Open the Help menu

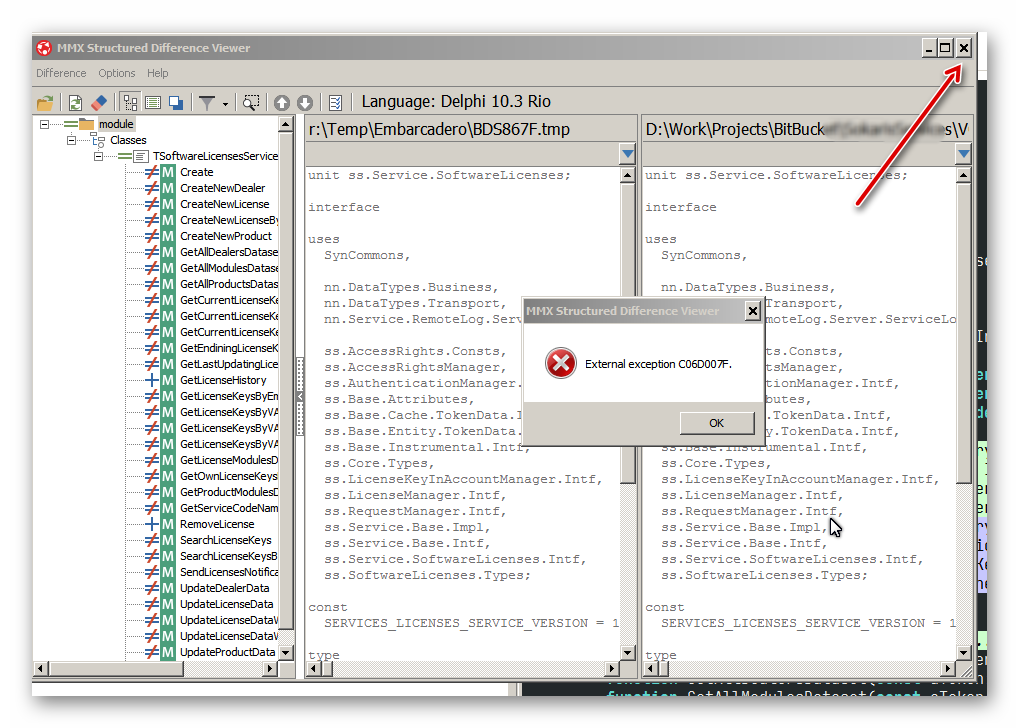click(157, 73)
